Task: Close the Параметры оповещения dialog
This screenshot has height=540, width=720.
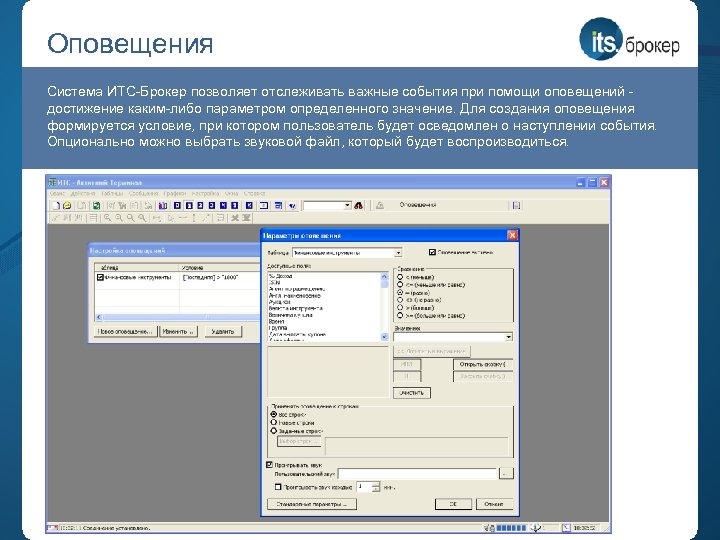Action: pos(512,235)
